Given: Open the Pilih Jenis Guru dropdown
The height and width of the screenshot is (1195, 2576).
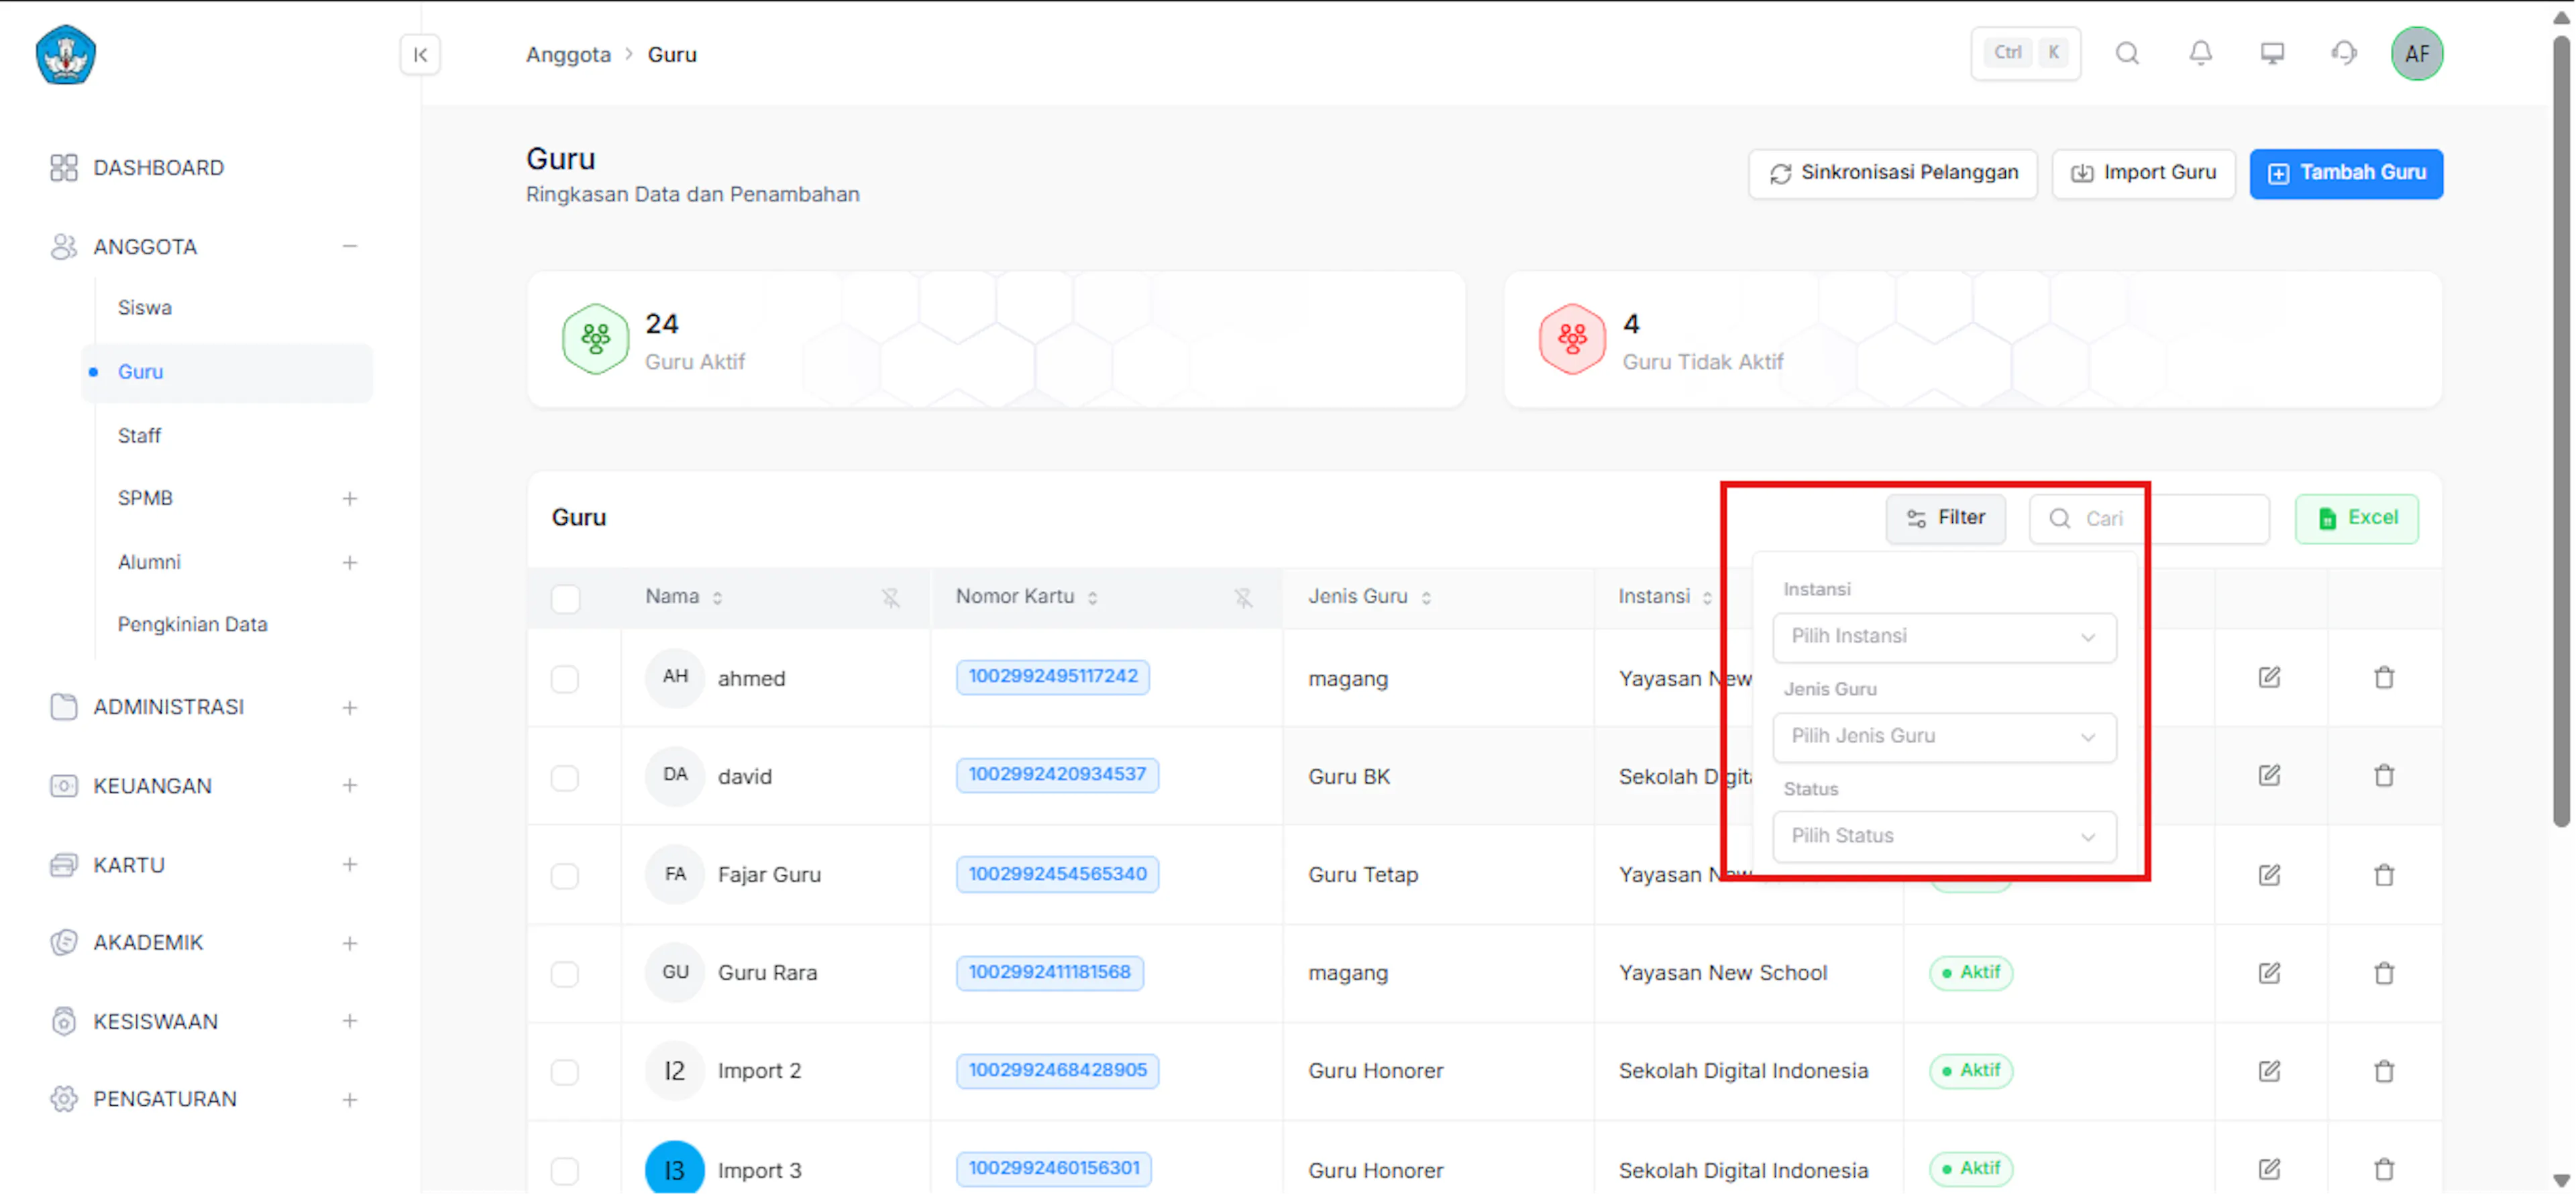Looking at the screenshot, I should coord(1944,737).
